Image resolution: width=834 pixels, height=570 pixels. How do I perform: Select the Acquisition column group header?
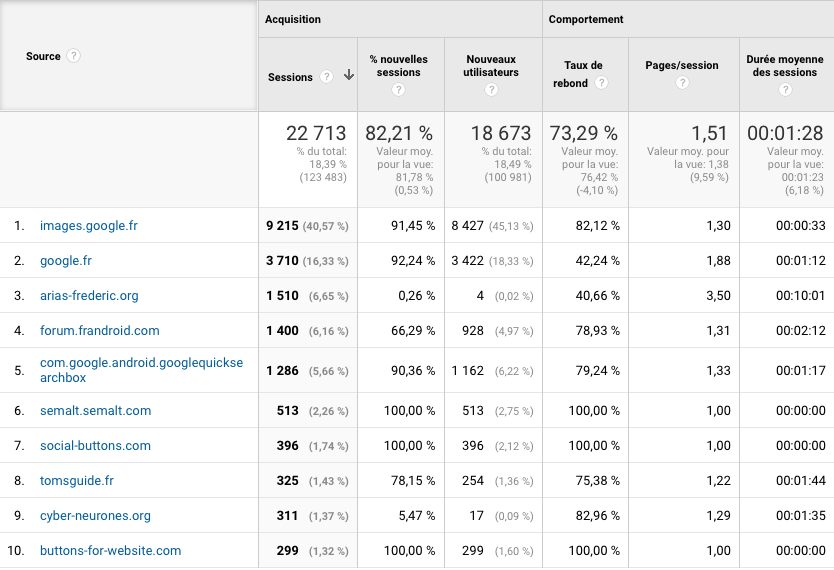(293, 19)
